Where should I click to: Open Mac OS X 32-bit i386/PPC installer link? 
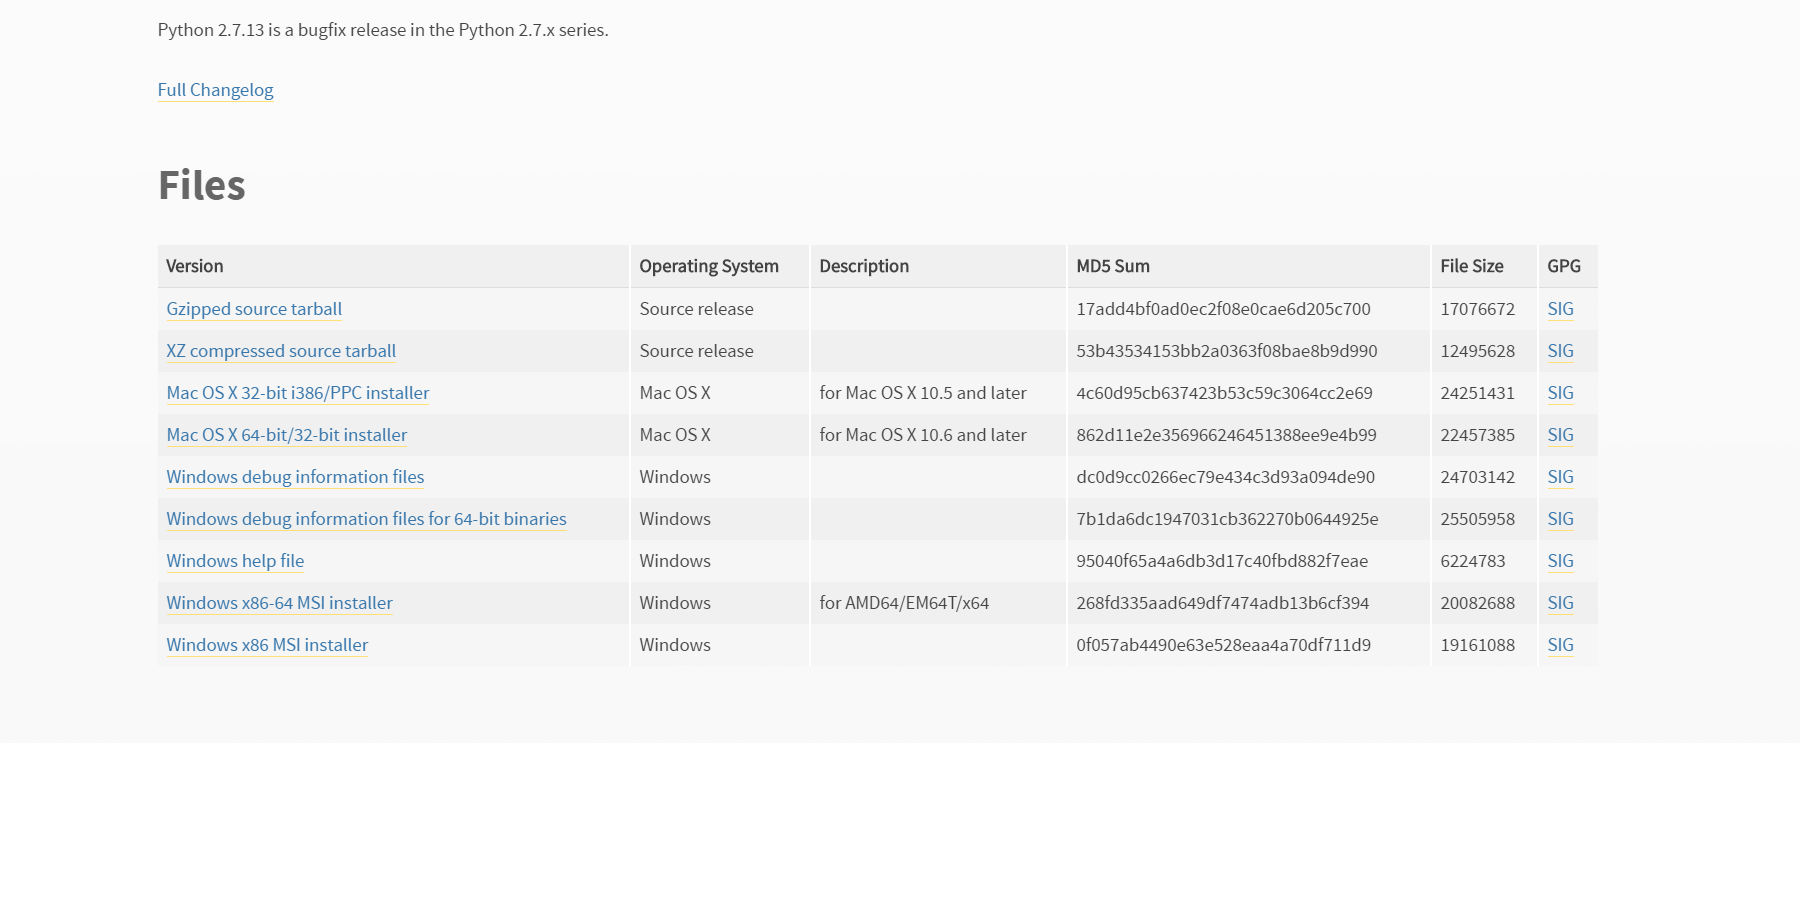click(x=298, y=393)
